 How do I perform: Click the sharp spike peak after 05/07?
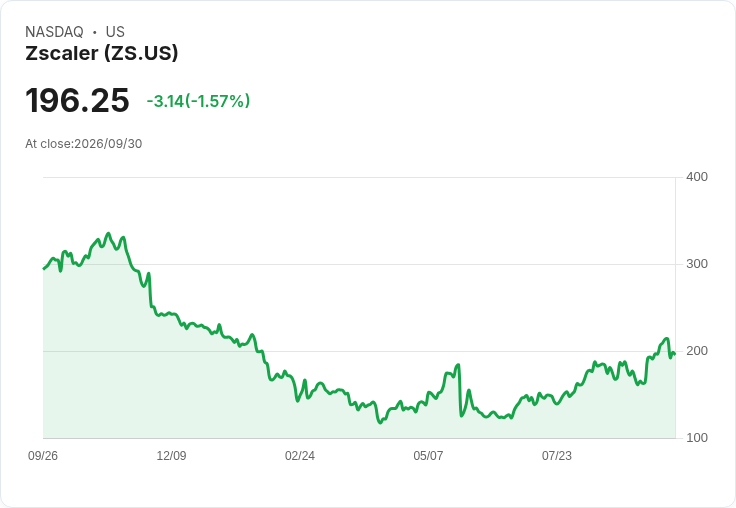click(x=459, y=364)
